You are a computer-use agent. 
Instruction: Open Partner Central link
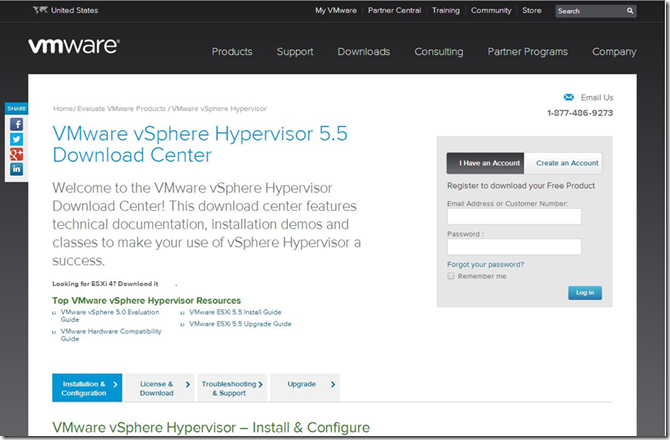coord(394,10)
